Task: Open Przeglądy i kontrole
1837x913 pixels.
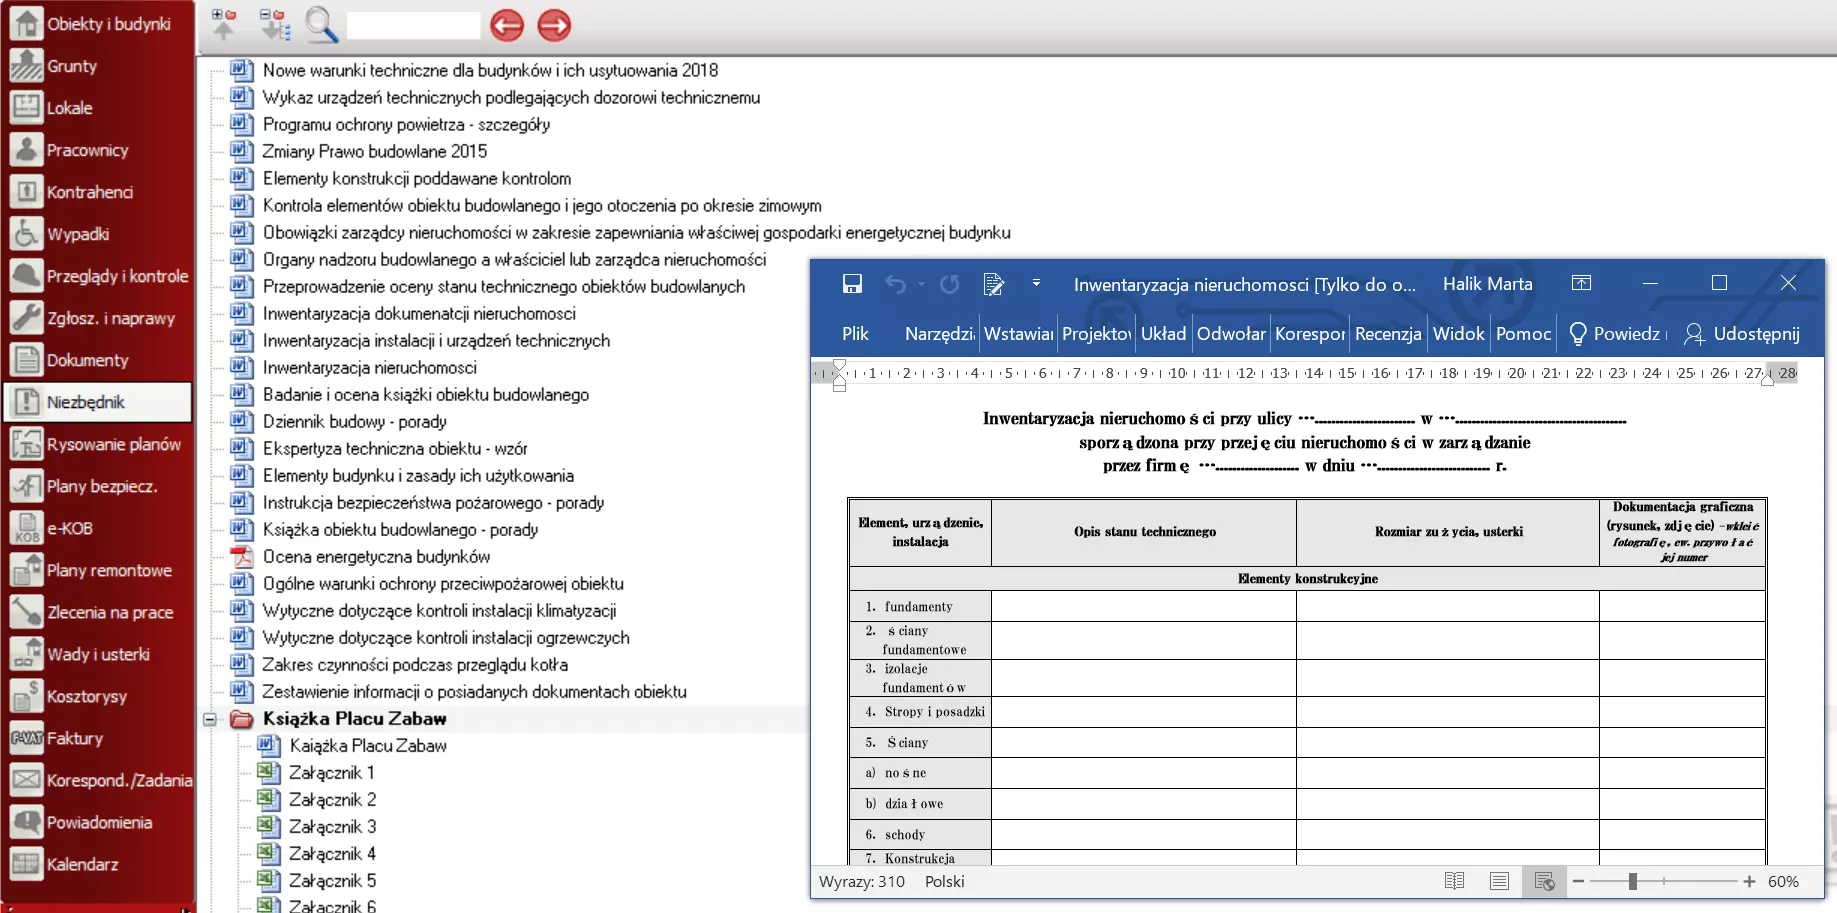Action: [x=97, y=276]
